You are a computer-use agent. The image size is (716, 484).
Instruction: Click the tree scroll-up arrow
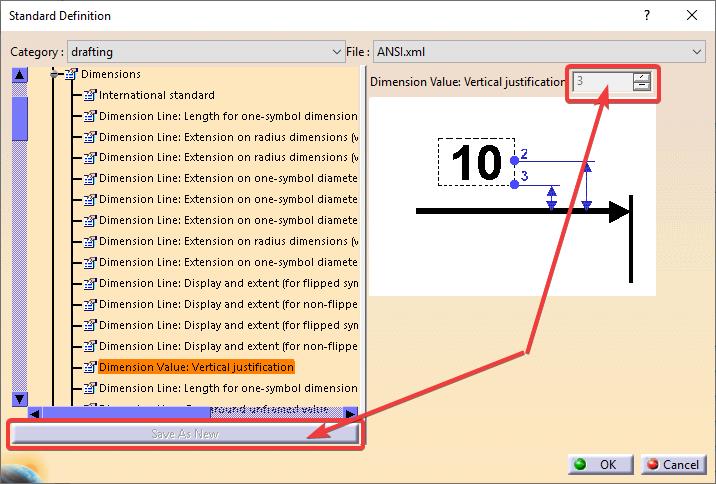click(20, 74)
